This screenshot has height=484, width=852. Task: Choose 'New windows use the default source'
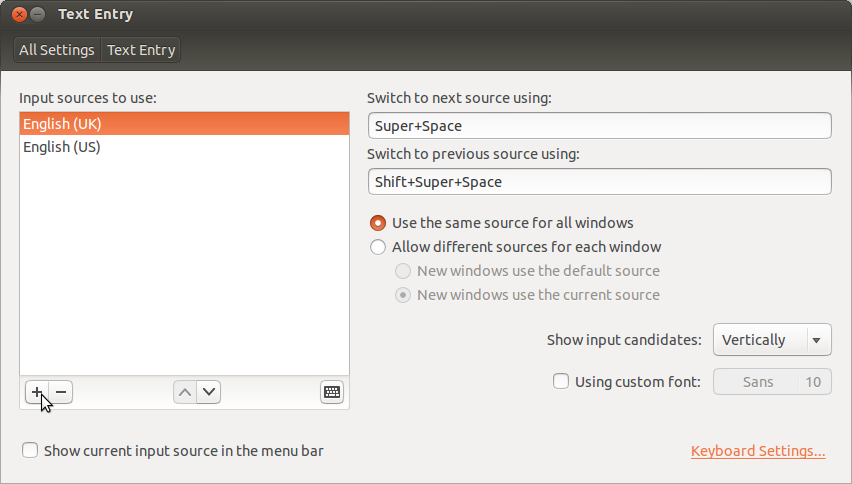point(527,271)
